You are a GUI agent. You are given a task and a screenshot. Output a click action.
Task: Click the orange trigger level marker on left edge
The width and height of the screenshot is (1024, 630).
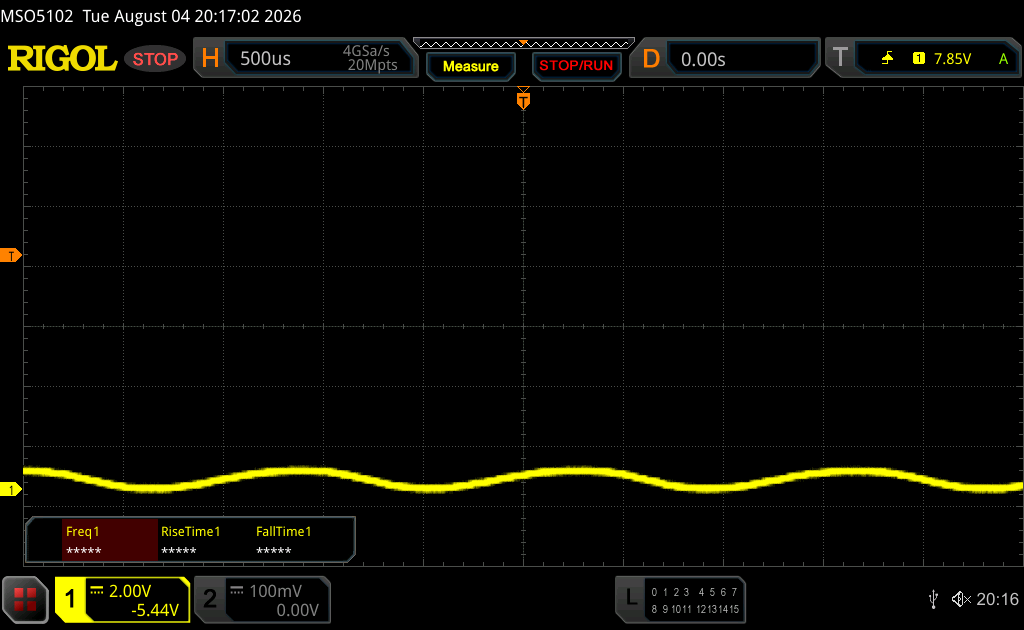(10, 255)
